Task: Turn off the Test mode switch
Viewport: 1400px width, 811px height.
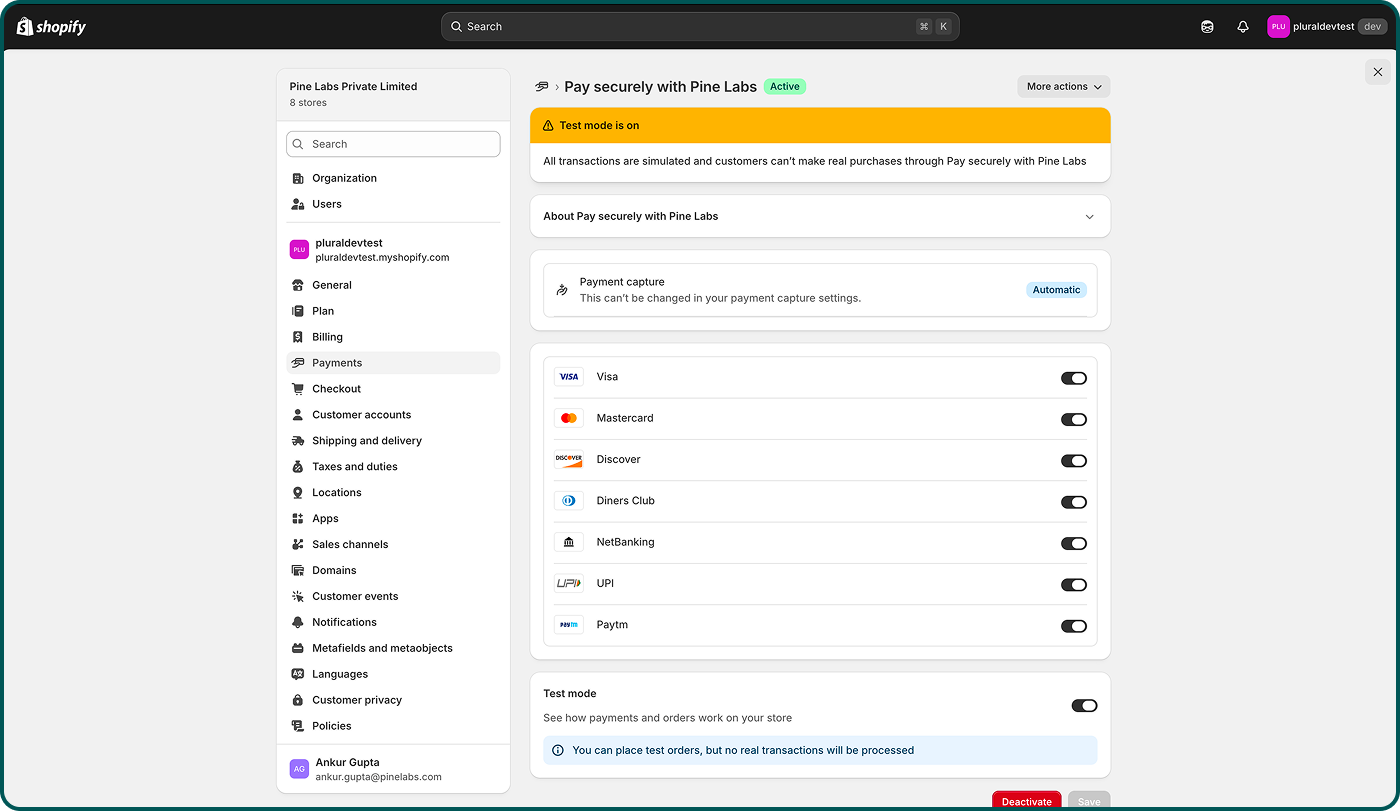Action: pos(1084,706)
